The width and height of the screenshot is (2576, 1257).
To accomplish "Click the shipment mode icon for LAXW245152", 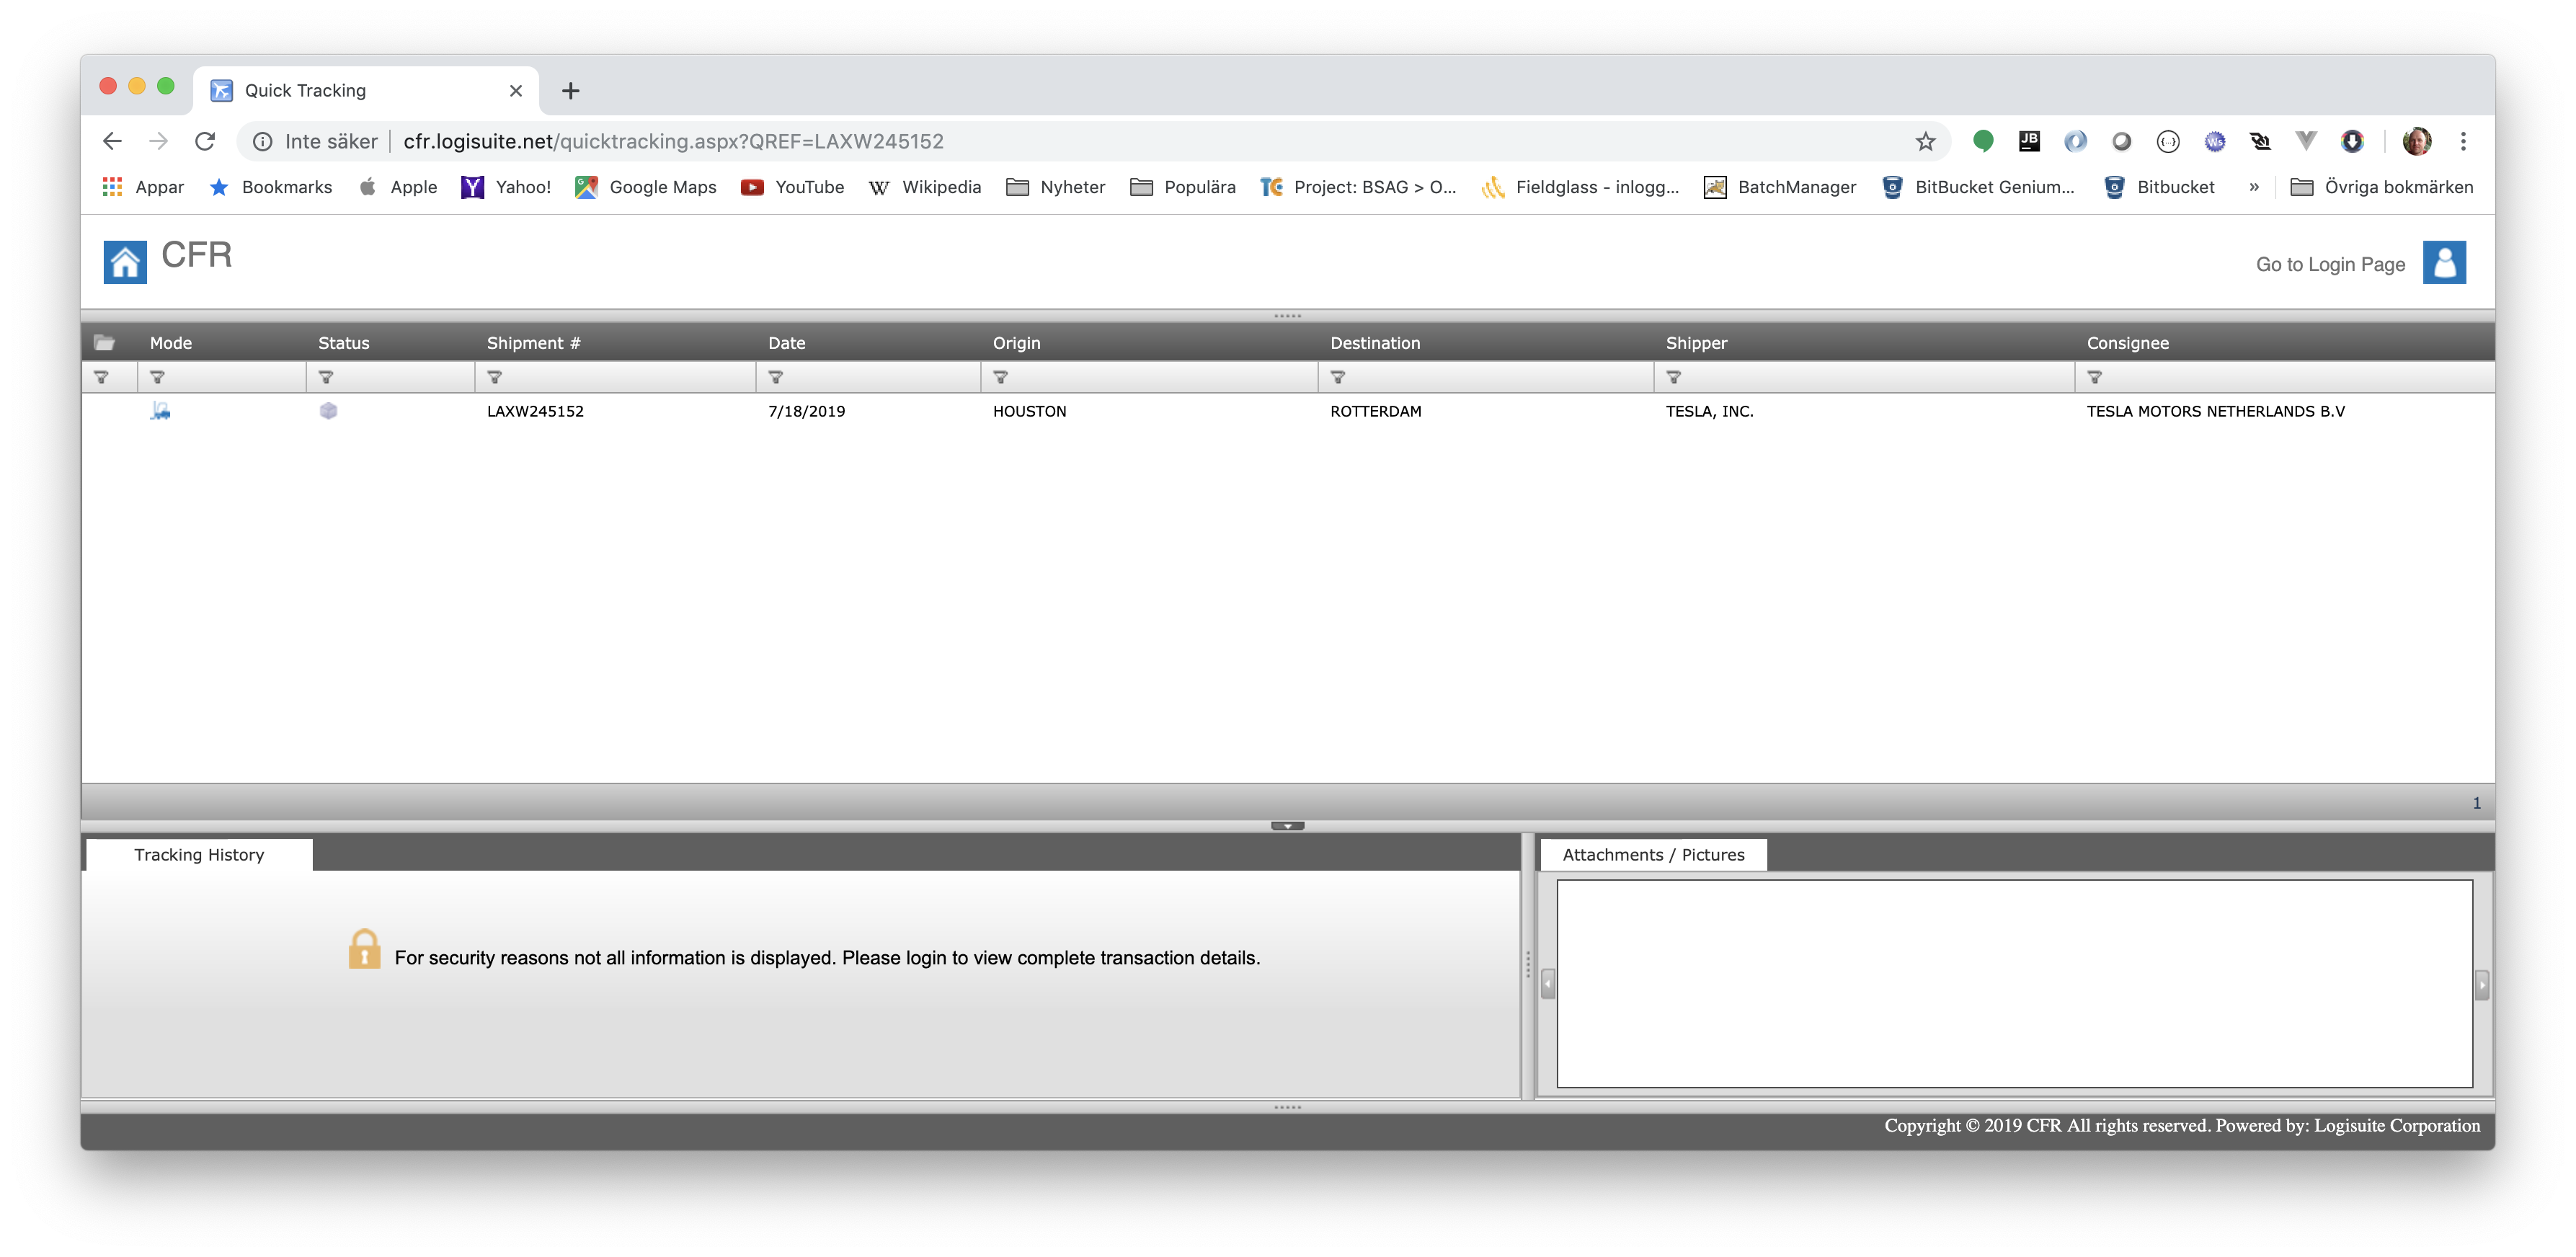I will click(160, 411).
